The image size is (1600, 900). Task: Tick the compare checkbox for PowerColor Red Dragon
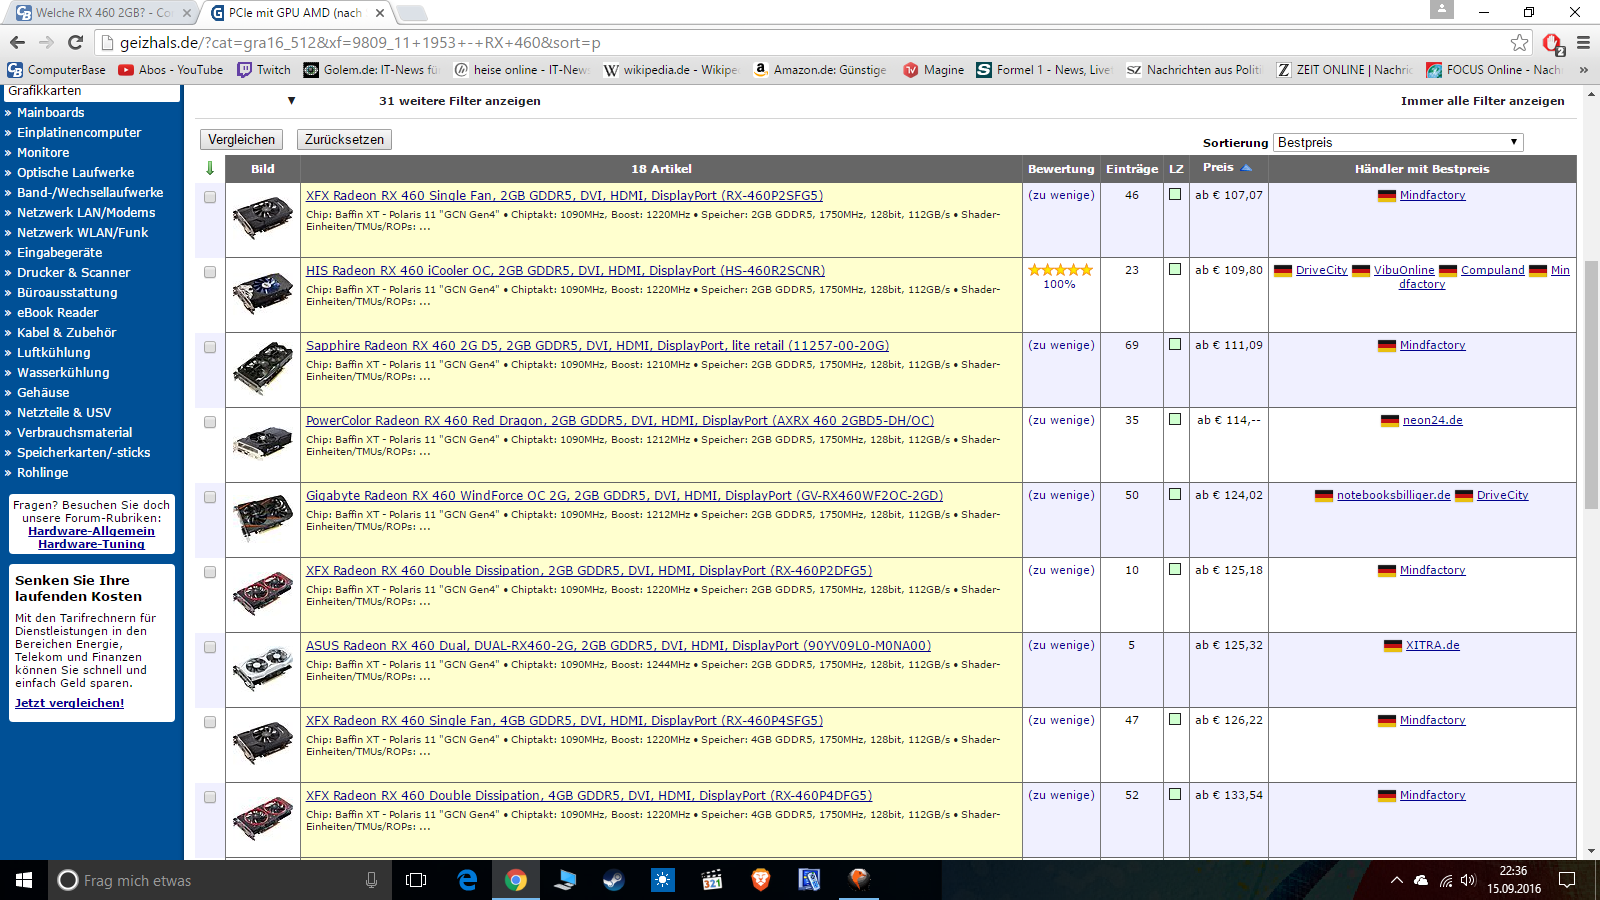click(x=210, y=422)
